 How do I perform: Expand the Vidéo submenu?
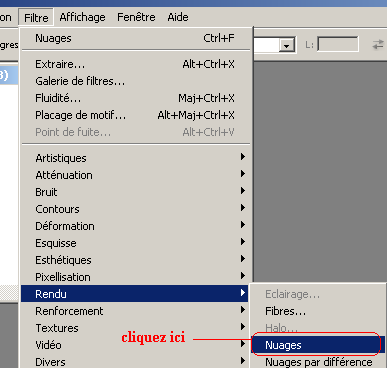pos(135,345)
